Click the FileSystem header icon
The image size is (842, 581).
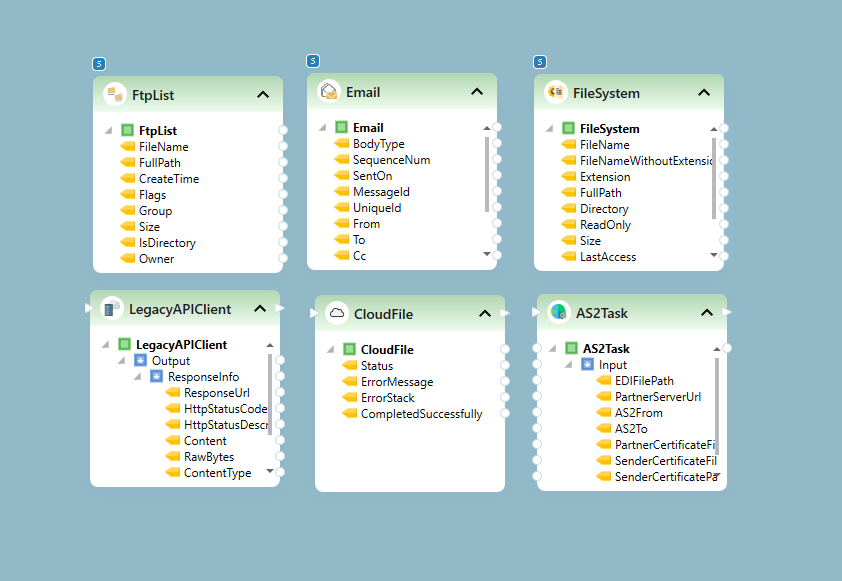pos(556,92)
